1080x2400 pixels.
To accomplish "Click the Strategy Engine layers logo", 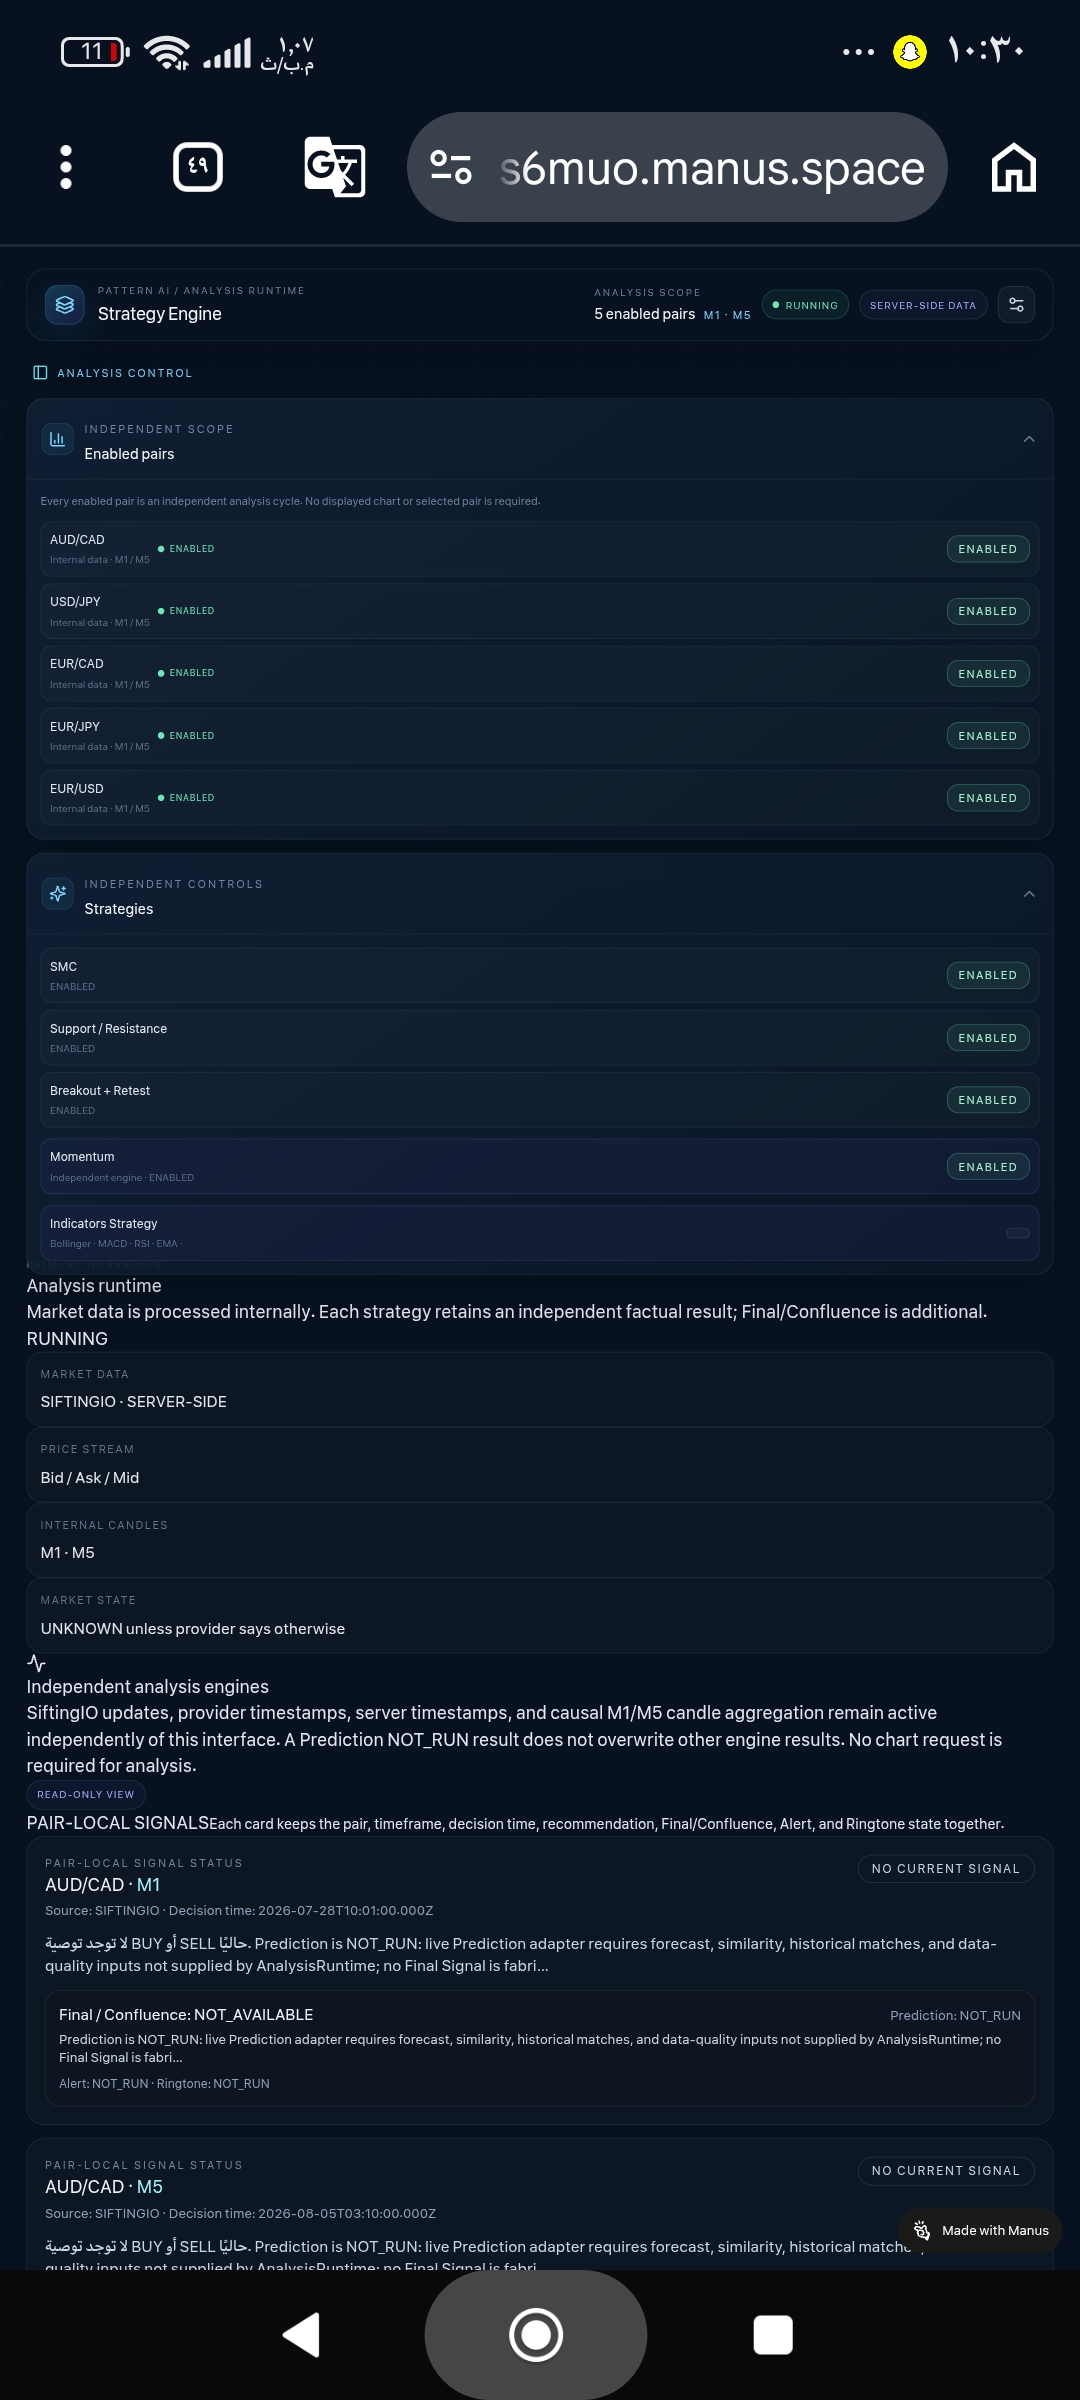I will tap(65, 305).
